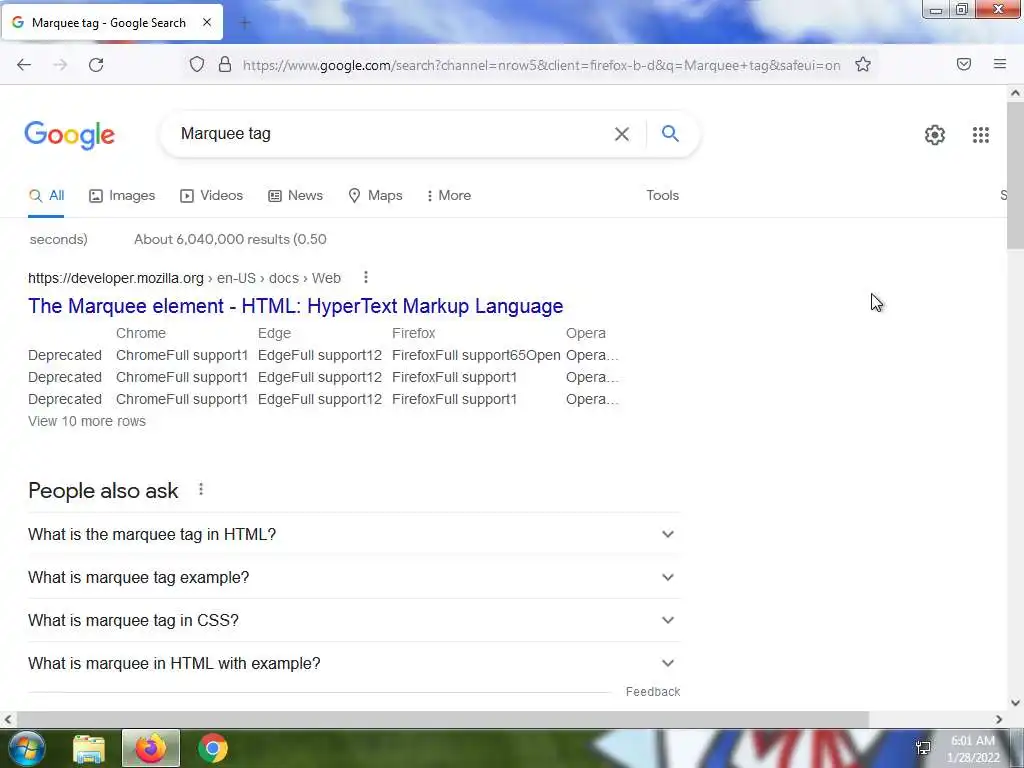Screen dimensions: 1024x768
Task: Launch Google Chrome from the taskbar
Action: (x=213, y=748)
